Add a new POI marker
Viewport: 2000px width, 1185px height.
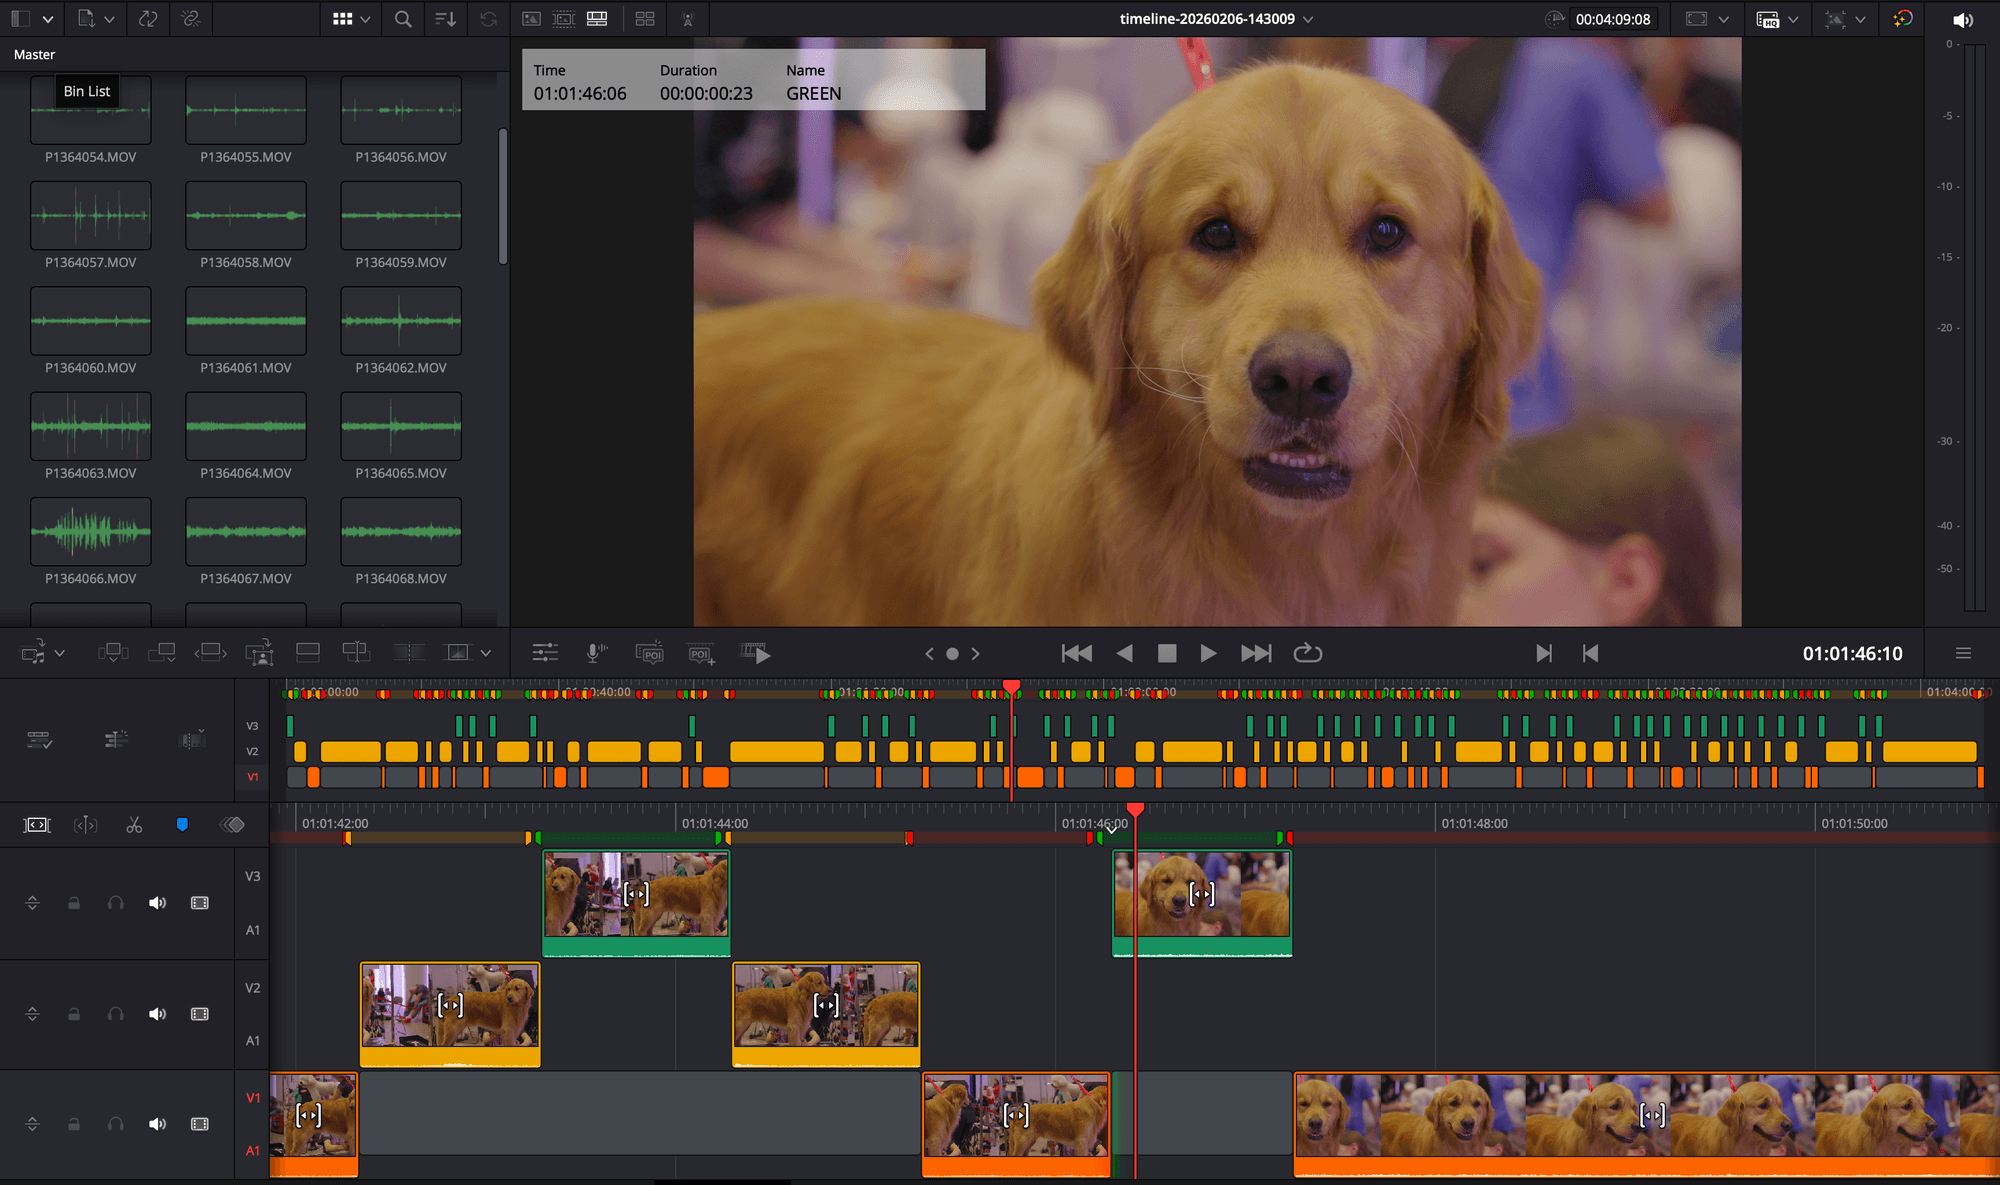pyautogui.click(x=701, y=653)
